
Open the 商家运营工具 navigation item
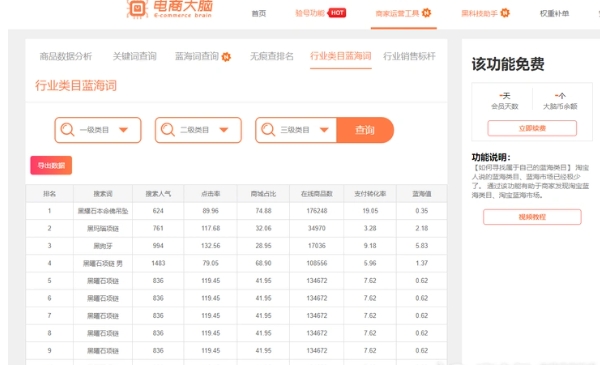[x=397, y=13]
